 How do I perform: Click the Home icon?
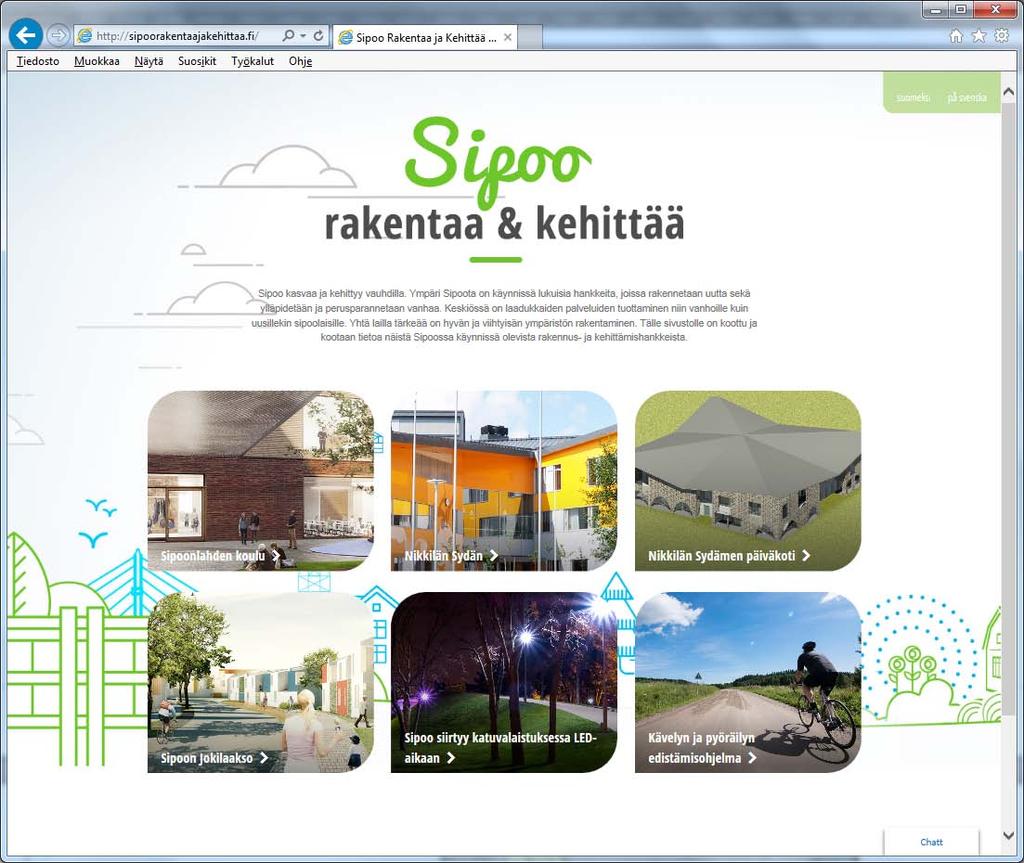click(955, 36)
